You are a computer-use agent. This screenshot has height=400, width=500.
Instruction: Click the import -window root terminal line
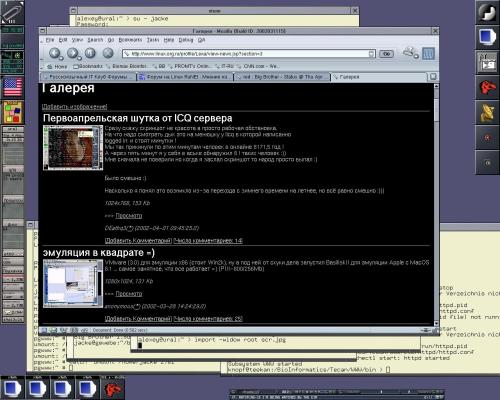(x=212, y=340)
